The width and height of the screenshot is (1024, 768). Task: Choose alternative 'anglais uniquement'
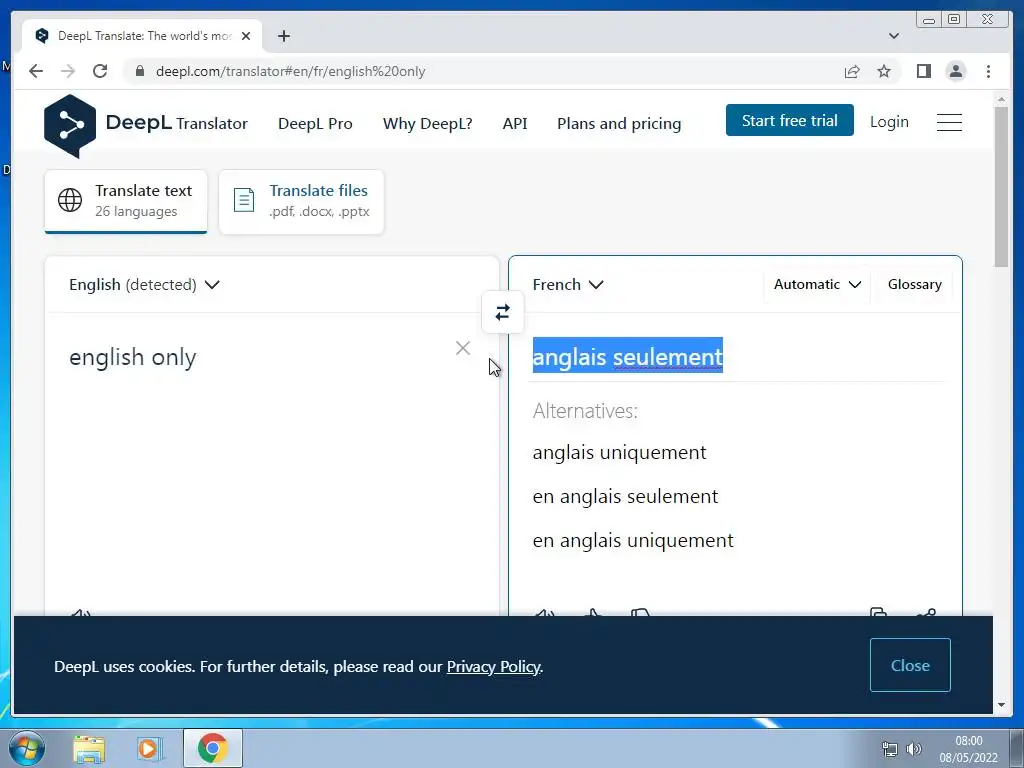click(x=619, y=453)
